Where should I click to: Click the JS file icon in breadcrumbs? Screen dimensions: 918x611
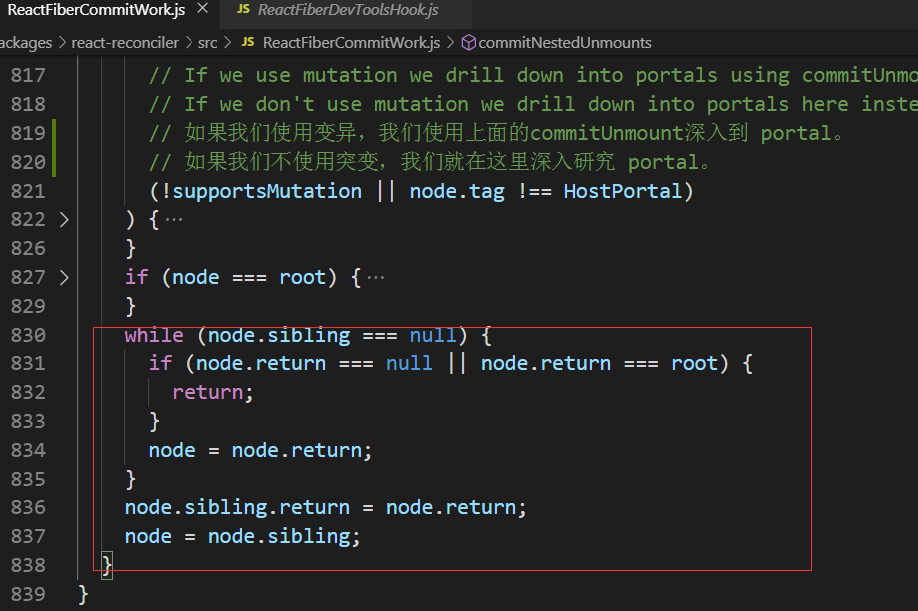pos(248,43)
